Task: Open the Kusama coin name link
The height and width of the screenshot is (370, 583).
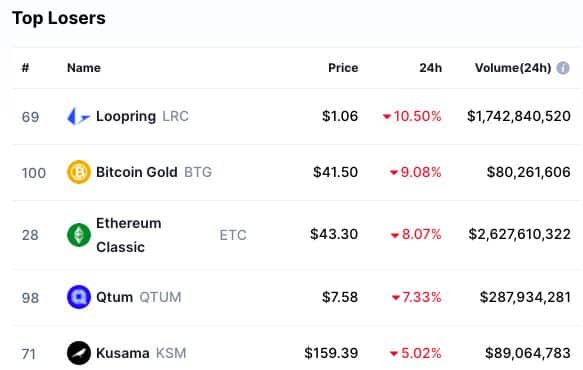Action: (x=123, y=353)
